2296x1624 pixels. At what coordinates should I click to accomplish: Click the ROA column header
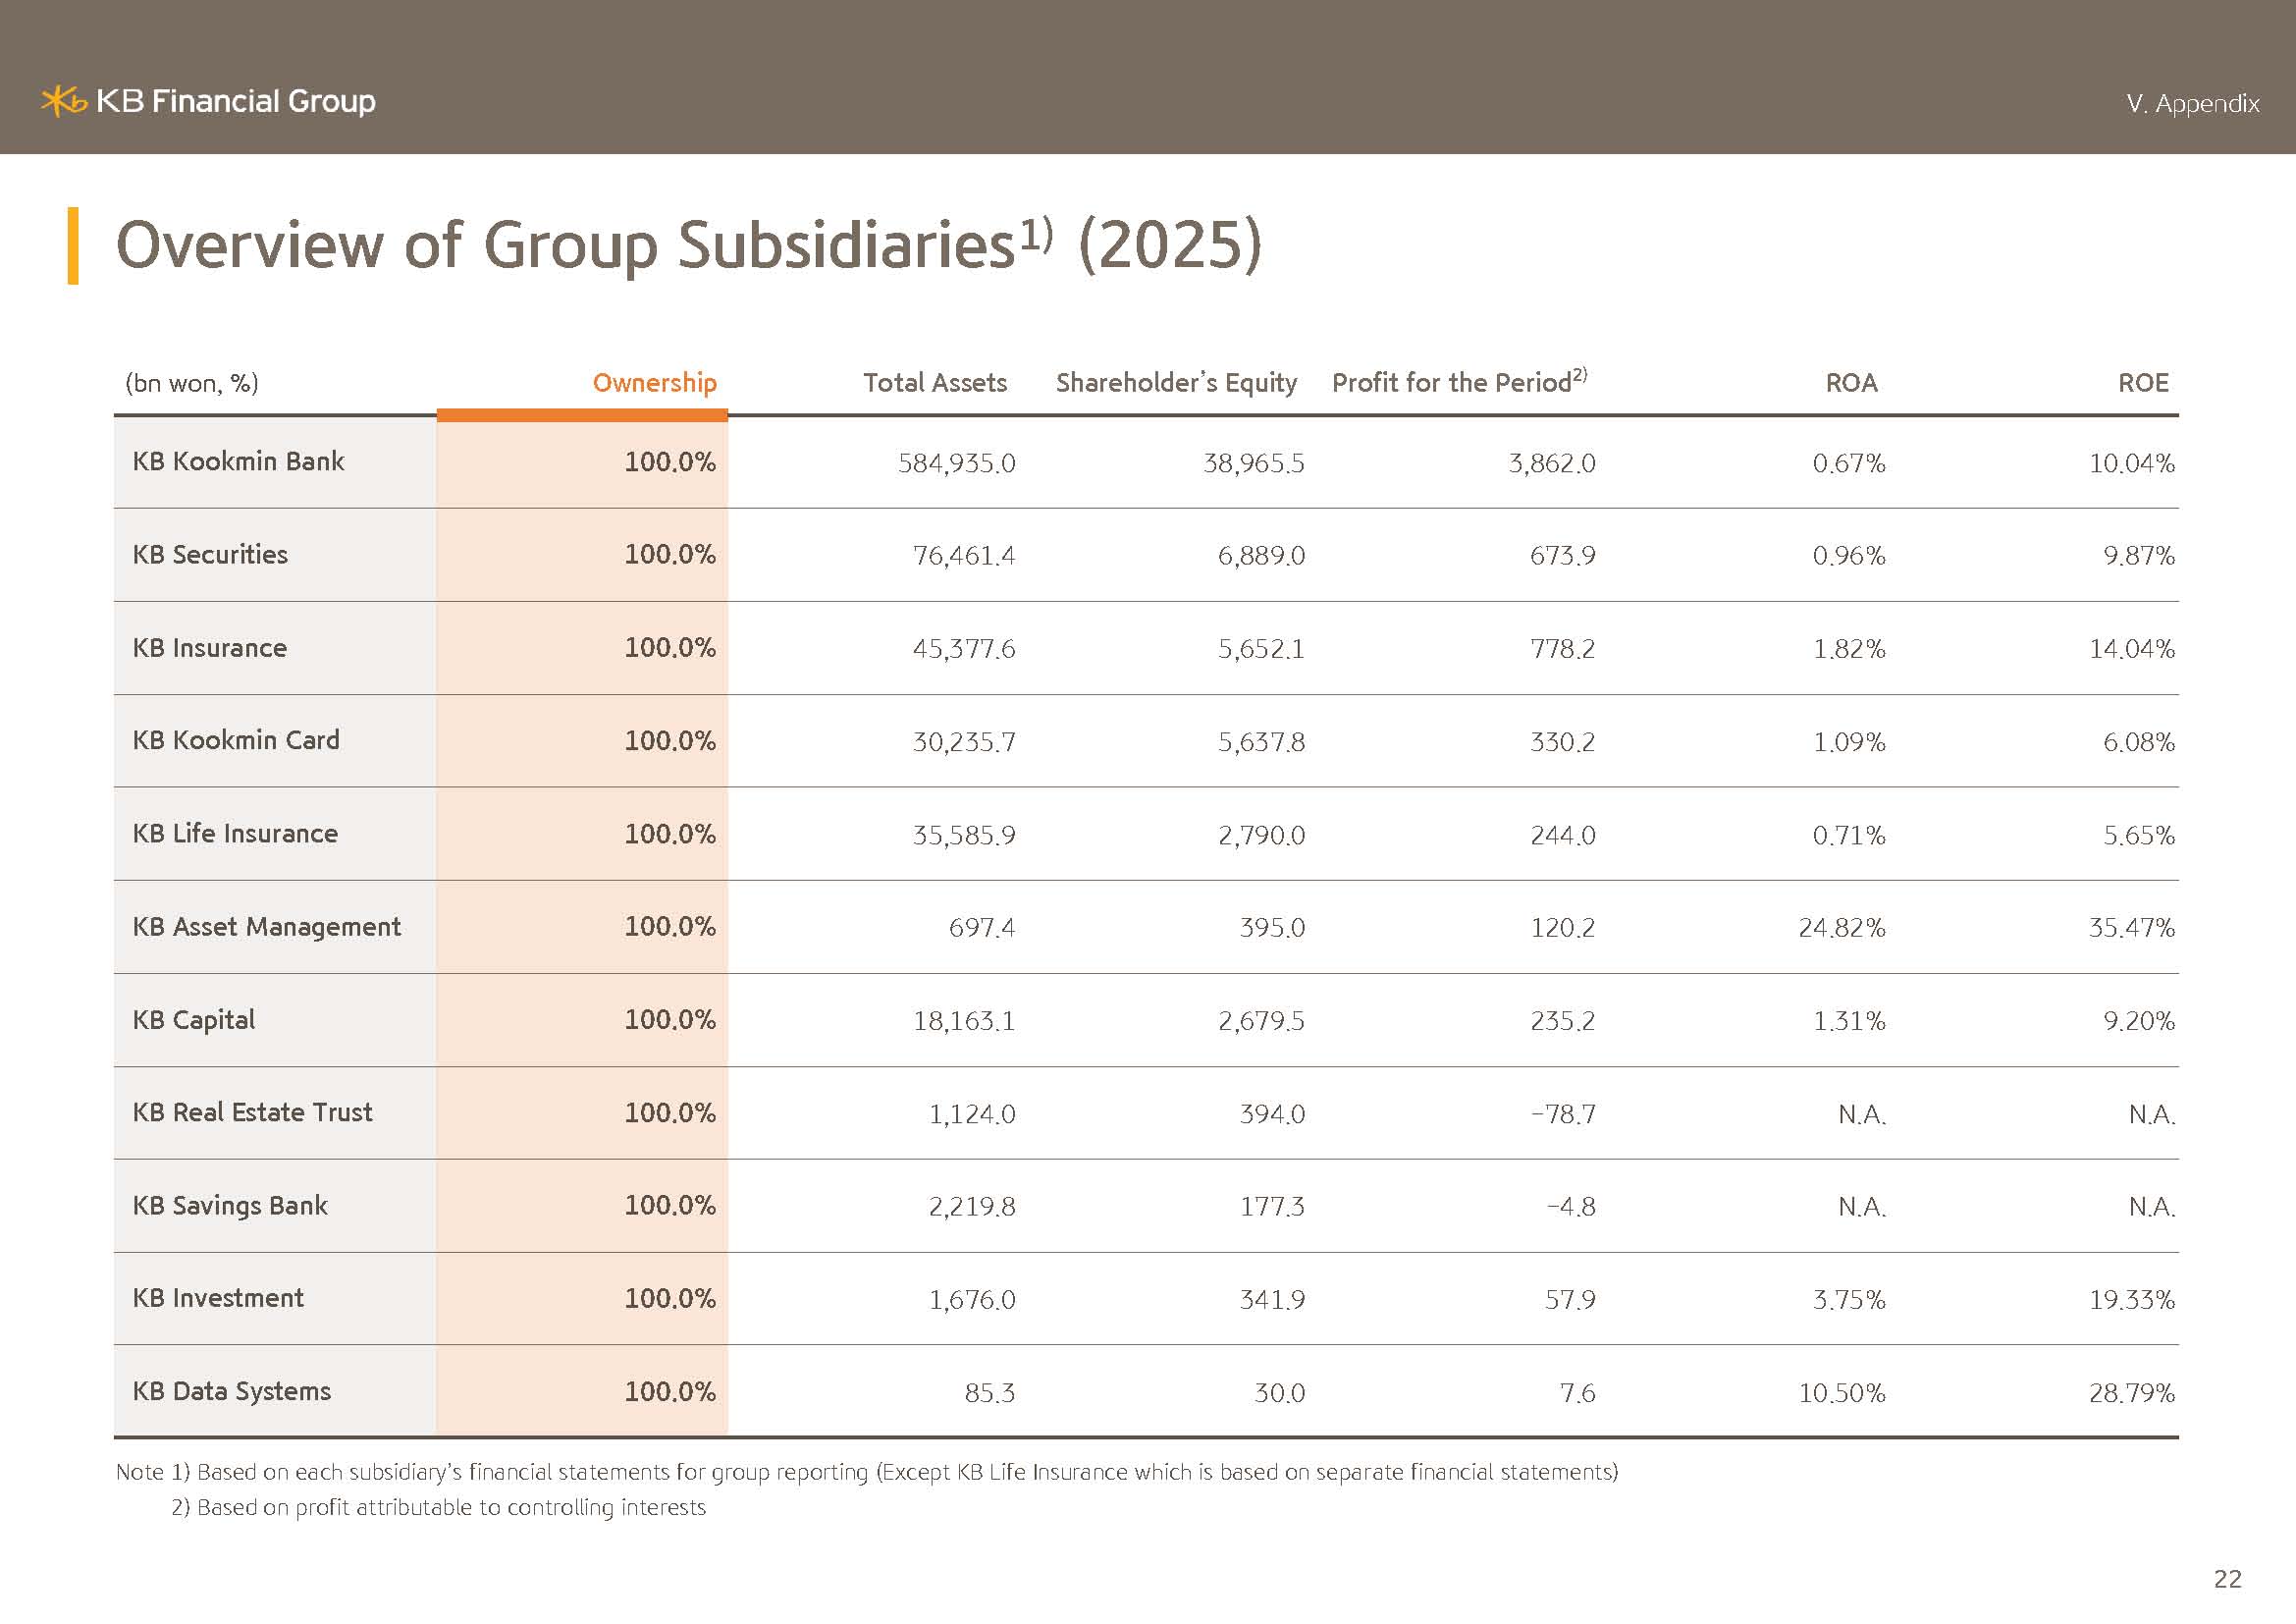1851,383
